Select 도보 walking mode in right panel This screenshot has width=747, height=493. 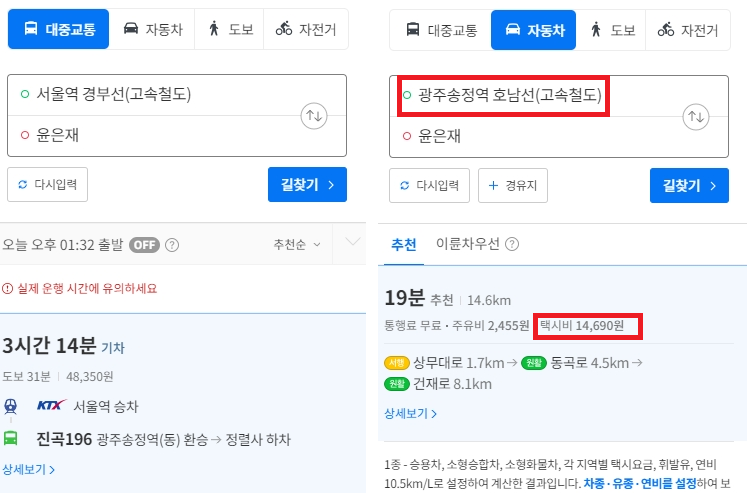pos(611,30)
